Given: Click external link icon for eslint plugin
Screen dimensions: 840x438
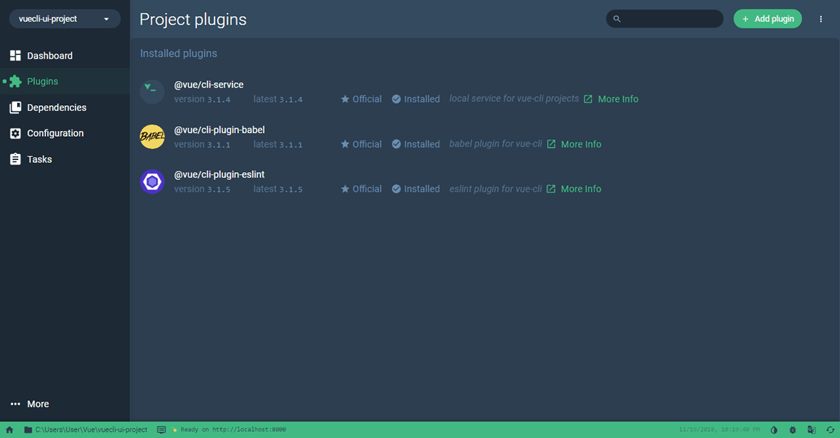Looking at the screenshot, I should [x=551, y=189].
